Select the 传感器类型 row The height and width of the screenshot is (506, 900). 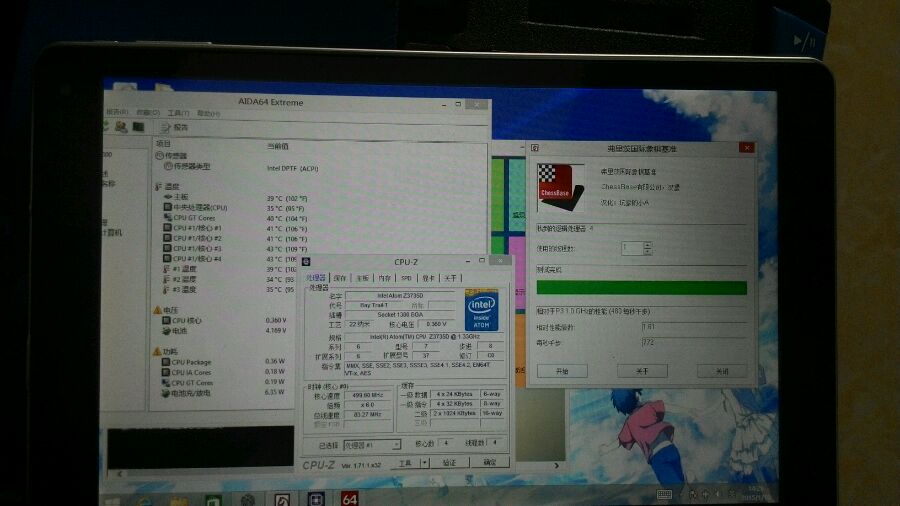click(x=187, y=166)
